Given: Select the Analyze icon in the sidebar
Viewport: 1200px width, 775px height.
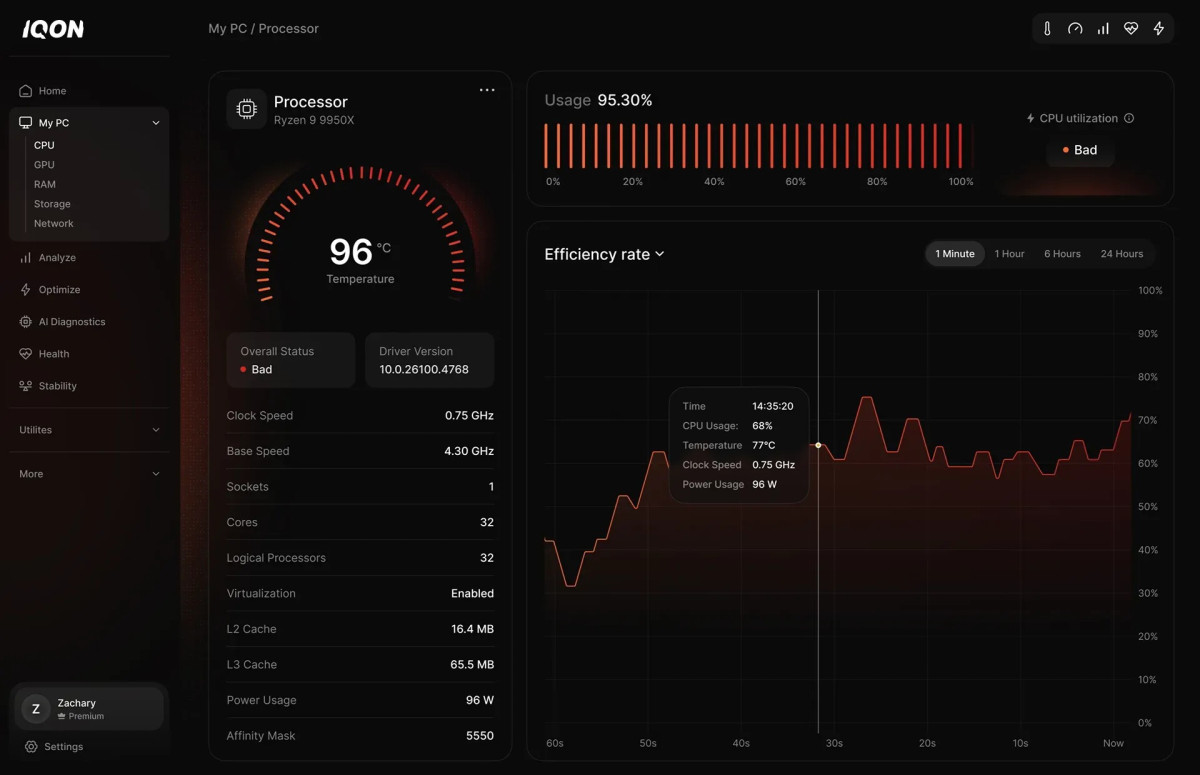Looking at the screenshot, I should pyautogui.click(x=25, y=257).
